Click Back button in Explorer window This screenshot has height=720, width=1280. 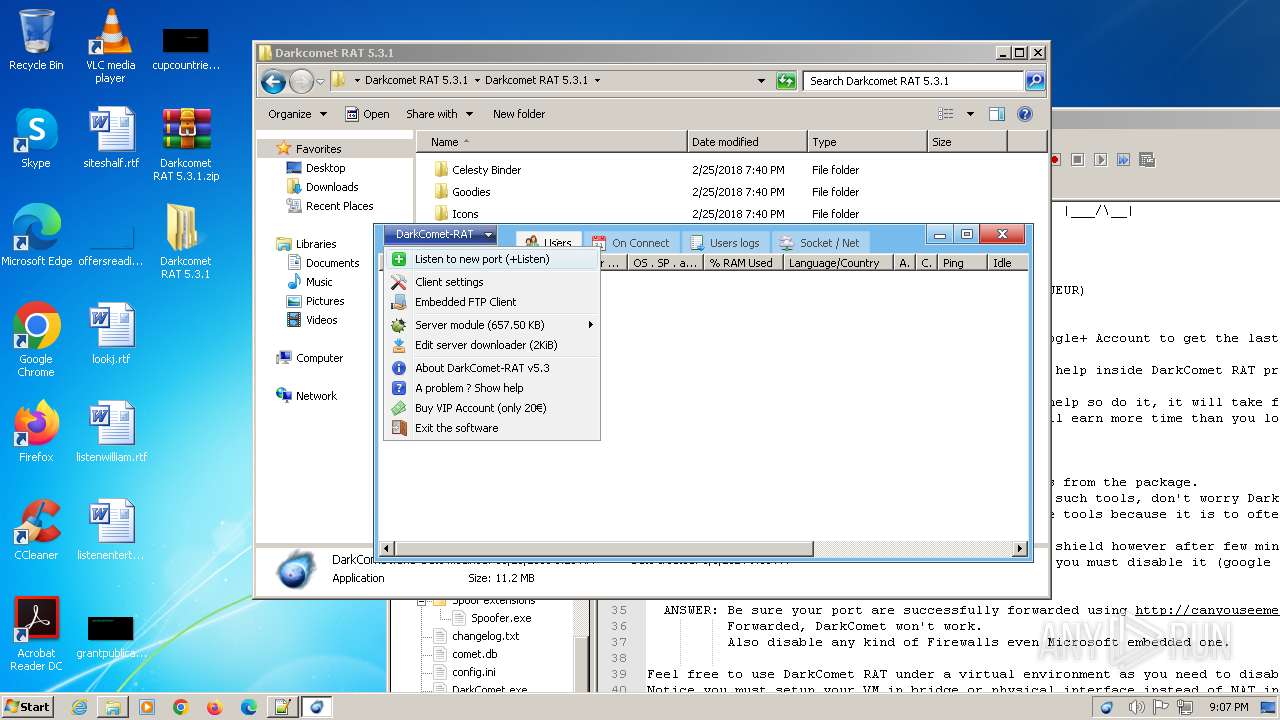pyautogui.click(x=273, y=81)
